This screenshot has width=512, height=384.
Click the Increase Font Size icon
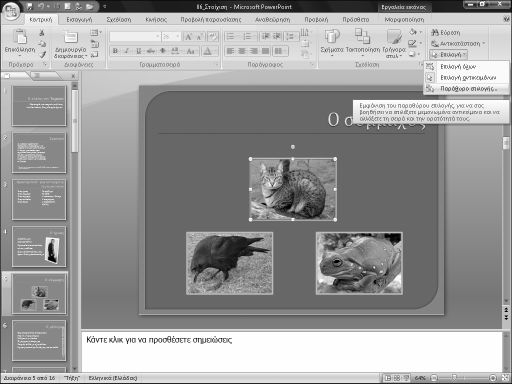pyautogui.click(x=189, y=36)
